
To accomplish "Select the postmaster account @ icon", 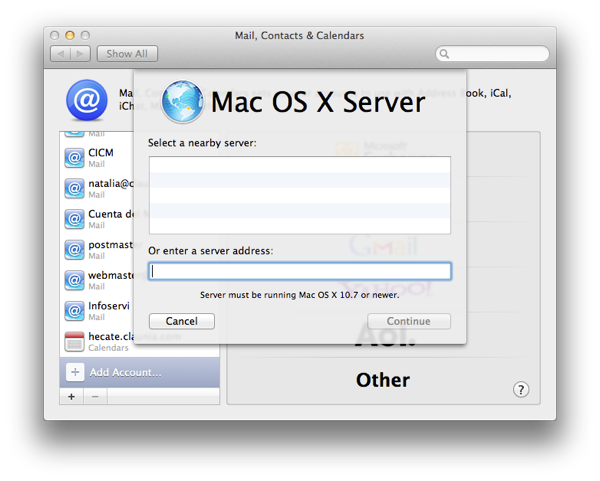I will (x=74, y=249).
